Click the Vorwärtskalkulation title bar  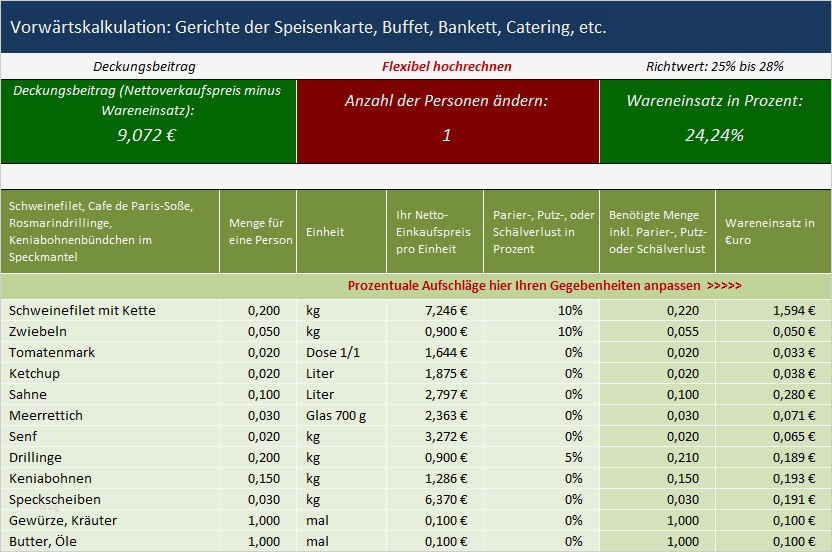coord(416,27)
